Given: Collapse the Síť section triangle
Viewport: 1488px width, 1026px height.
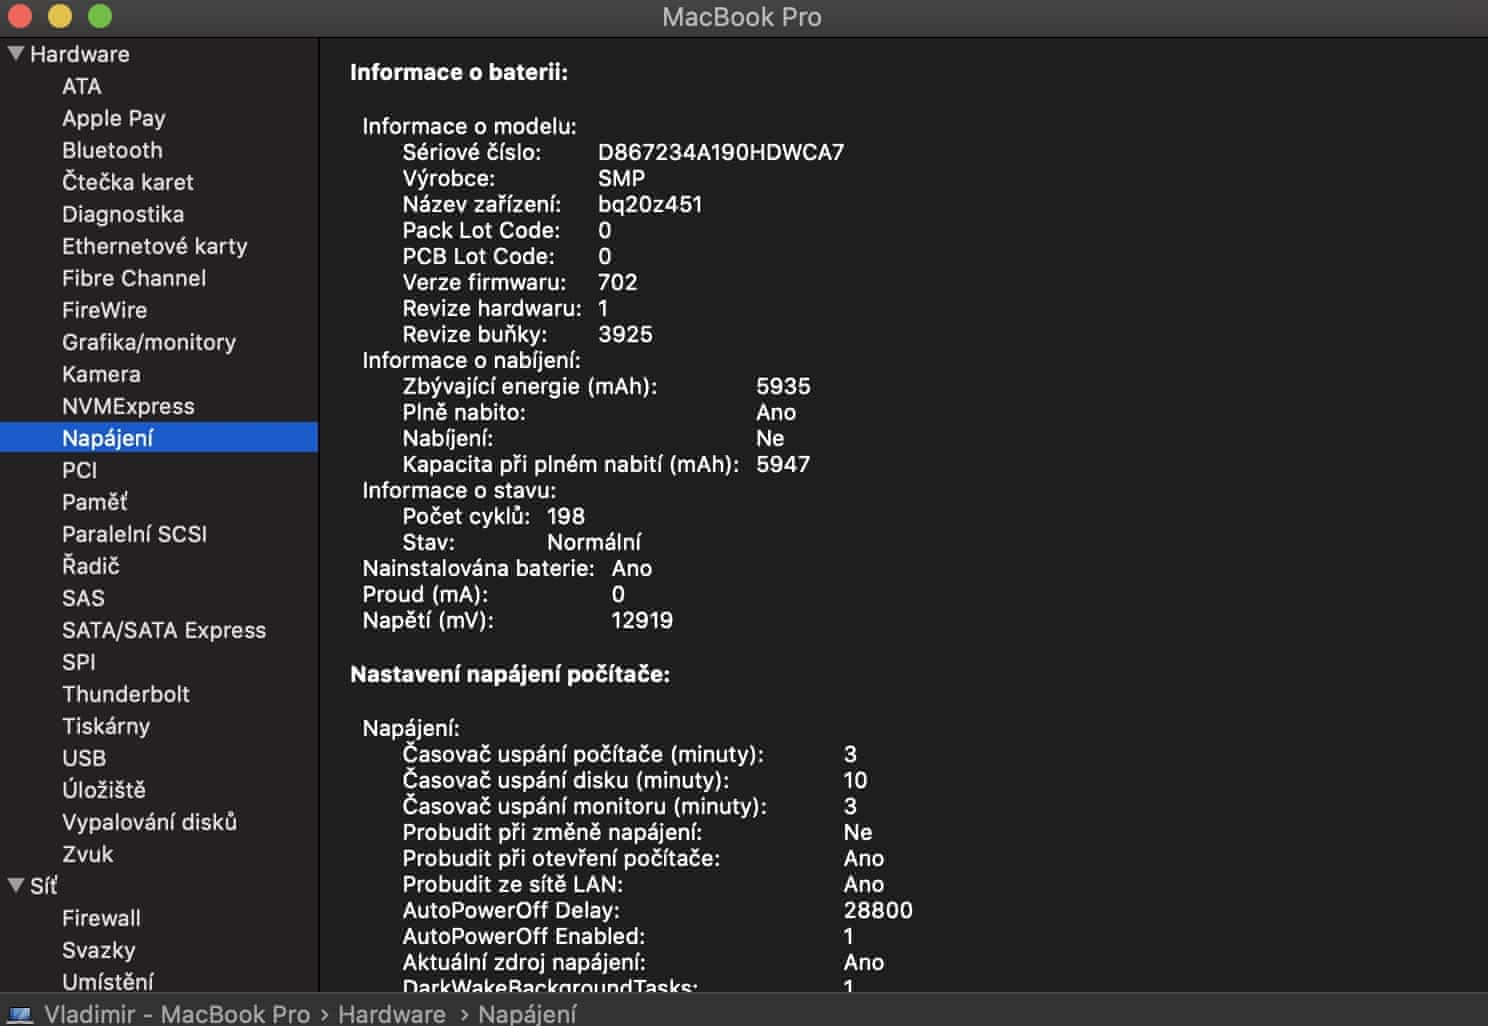Looking at the screenshot, I should pos(16,885).
